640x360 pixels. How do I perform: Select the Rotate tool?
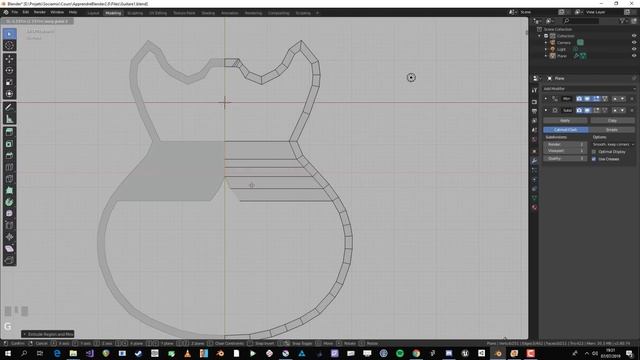pyautogui.click(x=9, y=71)
